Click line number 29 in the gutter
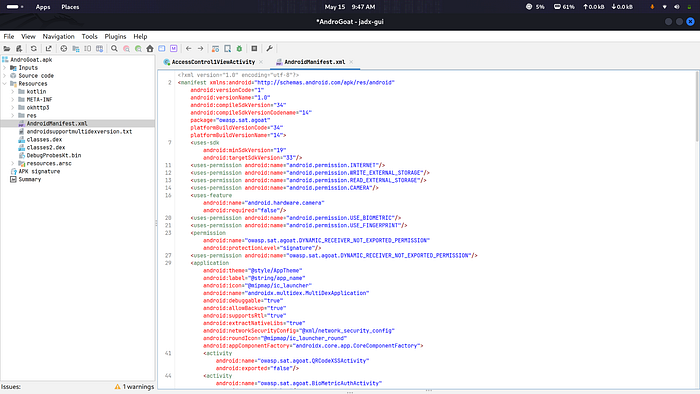Viewport: 700px width, 394px height. 168,263
